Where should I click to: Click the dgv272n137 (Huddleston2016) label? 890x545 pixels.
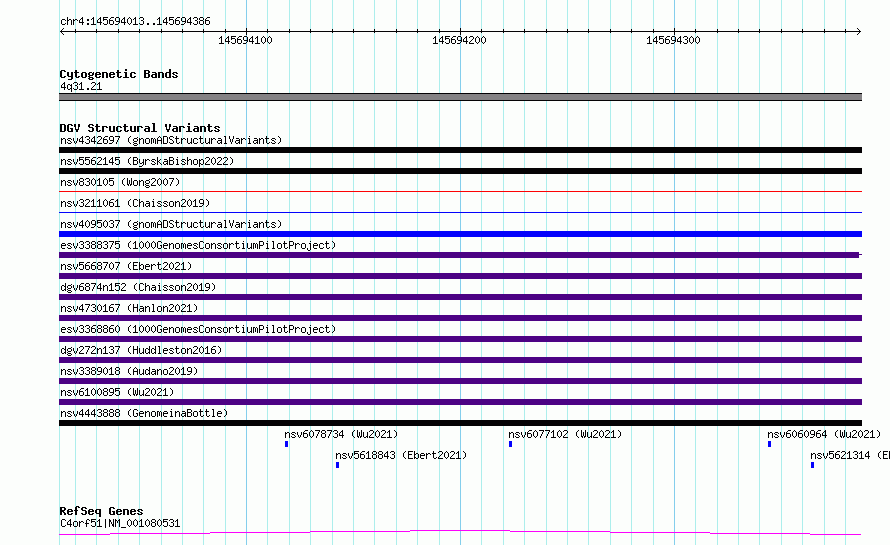[x=141, y=350]
